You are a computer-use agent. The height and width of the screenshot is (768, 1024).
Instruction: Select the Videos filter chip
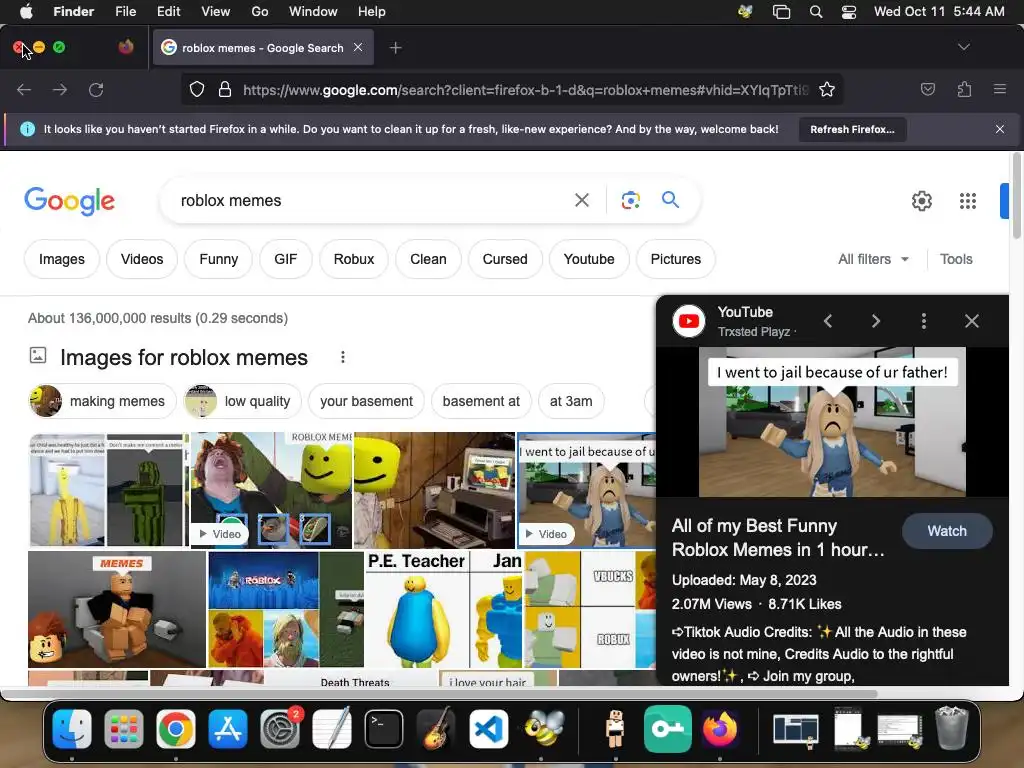pyautogui.click(x=142, y=259)
